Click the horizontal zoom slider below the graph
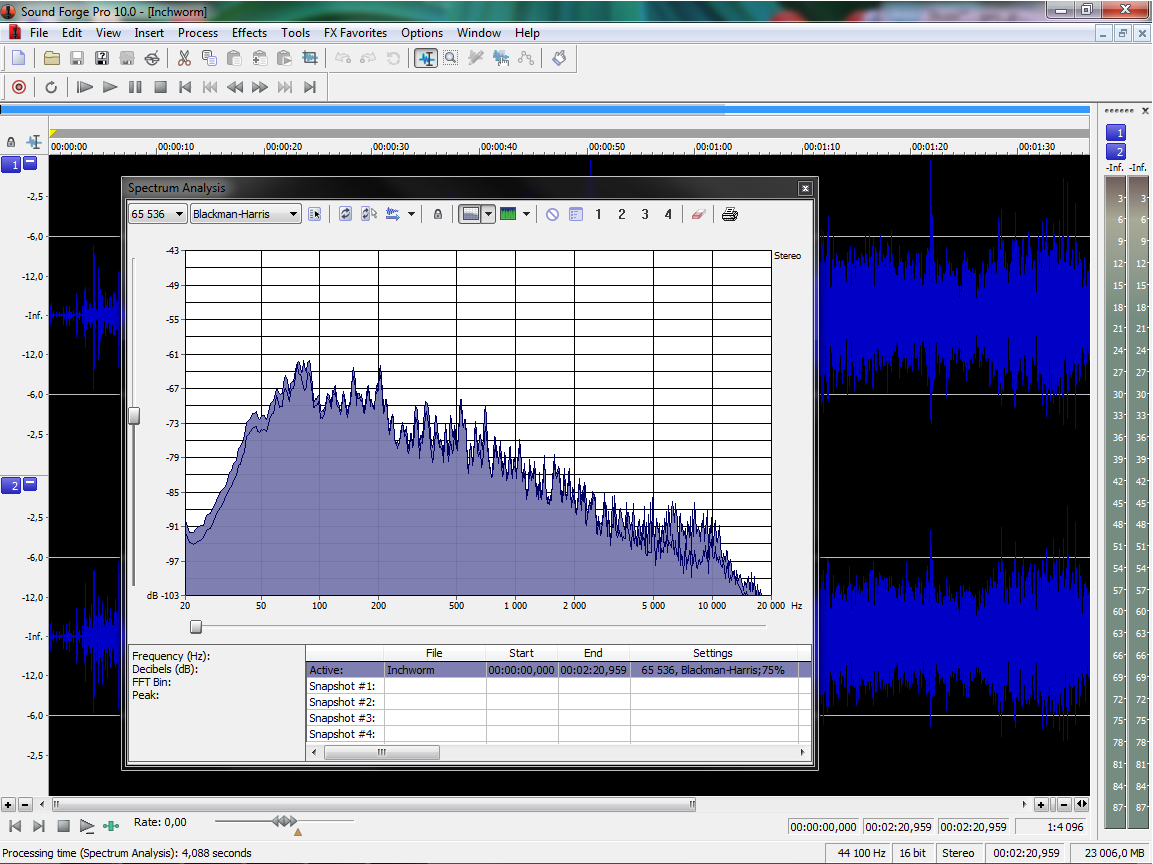The width and height of the screenshot is (1153, 864). [x=196, y=626]
